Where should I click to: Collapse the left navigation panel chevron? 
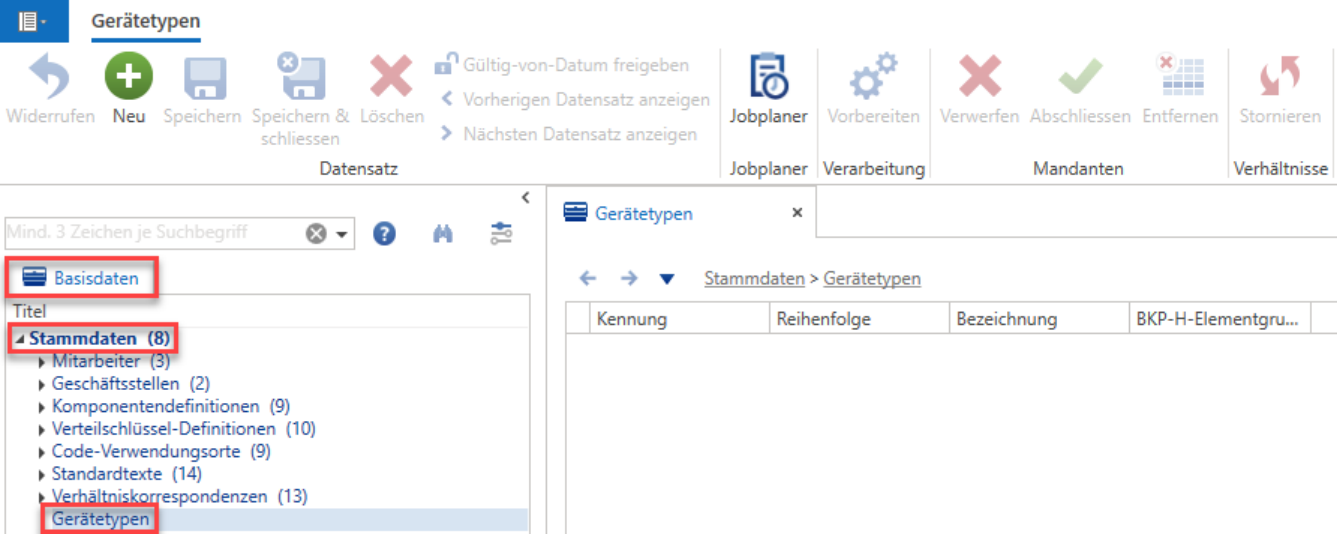coord(525,198)
